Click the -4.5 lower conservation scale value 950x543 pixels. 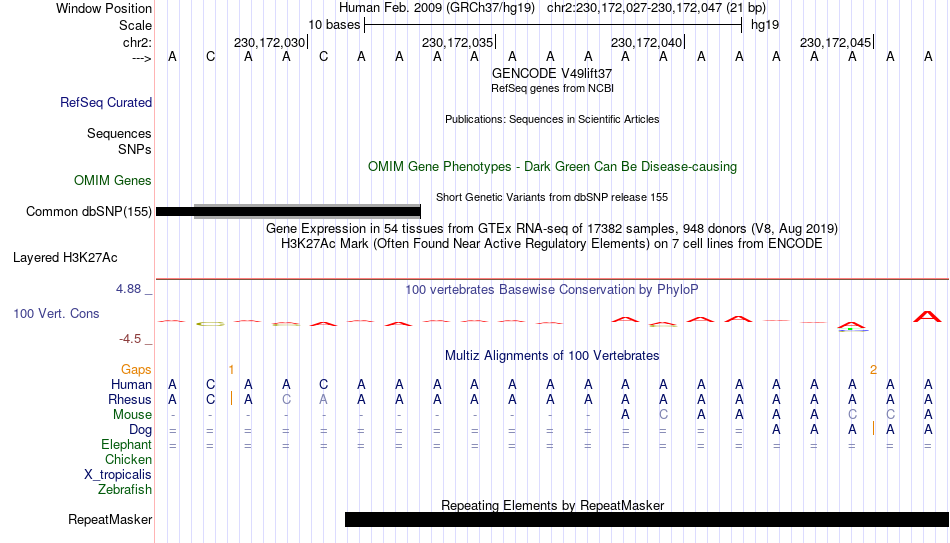(130, 339)
